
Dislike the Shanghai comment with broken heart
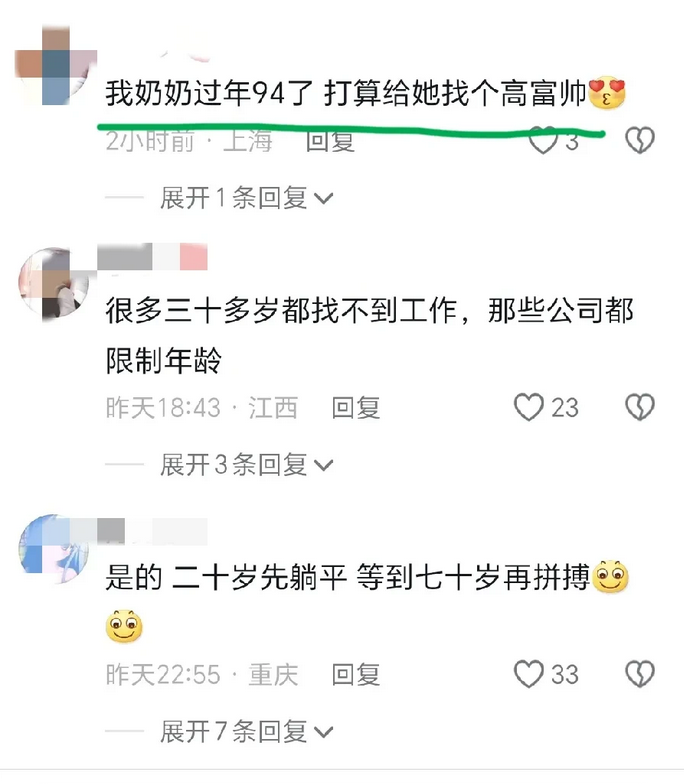tap(640, 140)
